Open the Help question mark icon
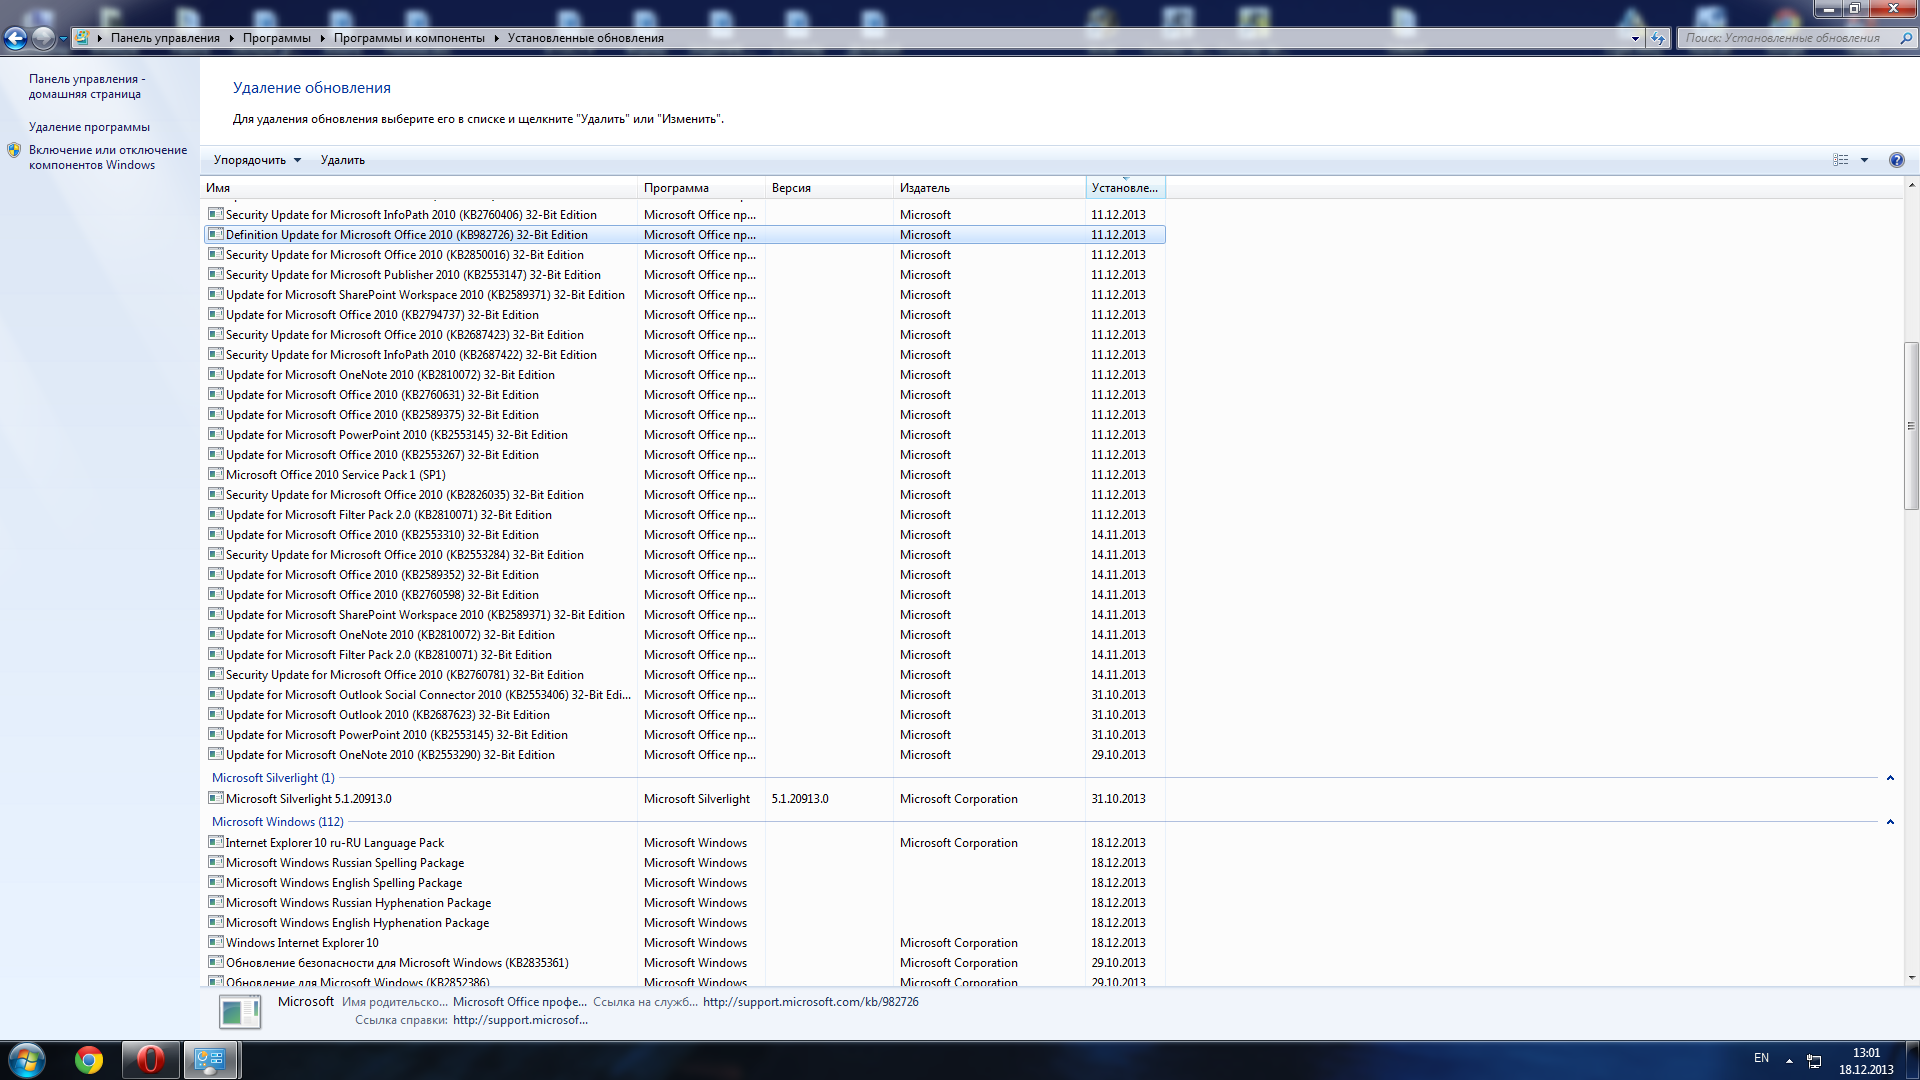 click(x=1896, y=160)
